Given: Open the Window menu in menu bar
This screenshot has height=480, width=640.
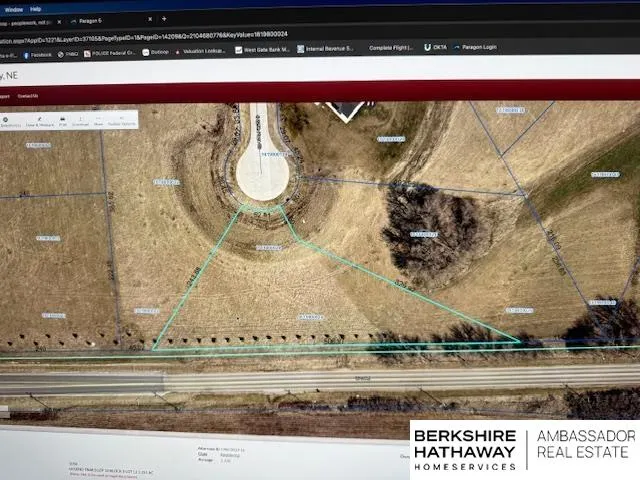Looking at the screenshot, I should pyautogui.click(x=12, y=8).
